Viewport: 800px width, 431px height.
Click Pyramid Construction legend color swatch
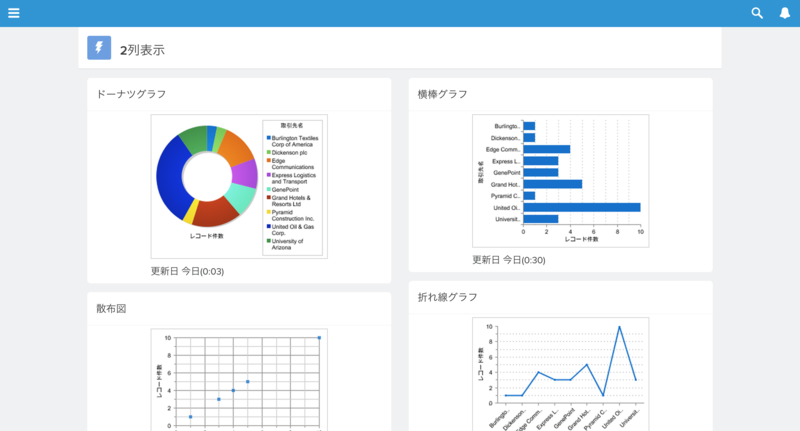point(269,212)
